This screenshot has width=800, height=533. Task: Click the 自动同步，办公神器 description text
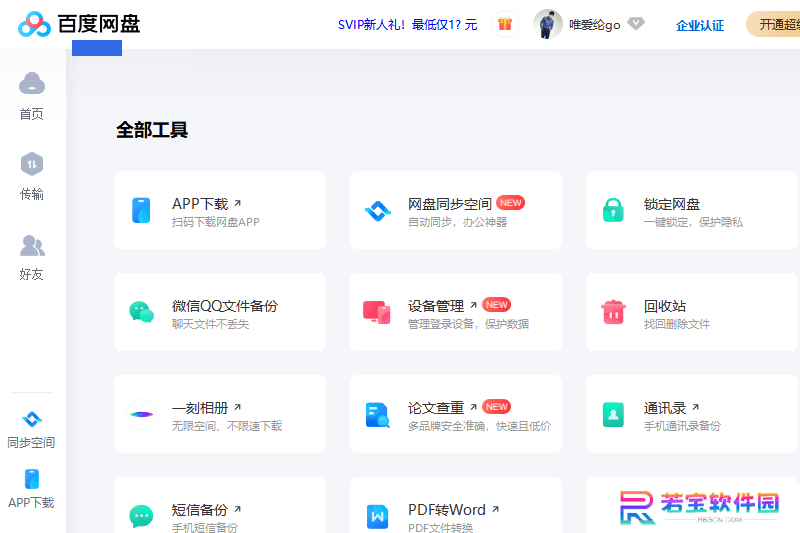458,222
